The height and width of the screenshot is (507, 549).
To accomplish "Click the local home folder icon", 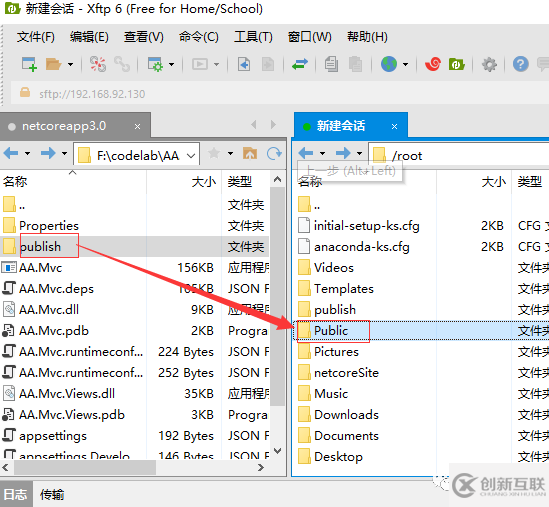I will pyautogui.click(x=250, y=153).
